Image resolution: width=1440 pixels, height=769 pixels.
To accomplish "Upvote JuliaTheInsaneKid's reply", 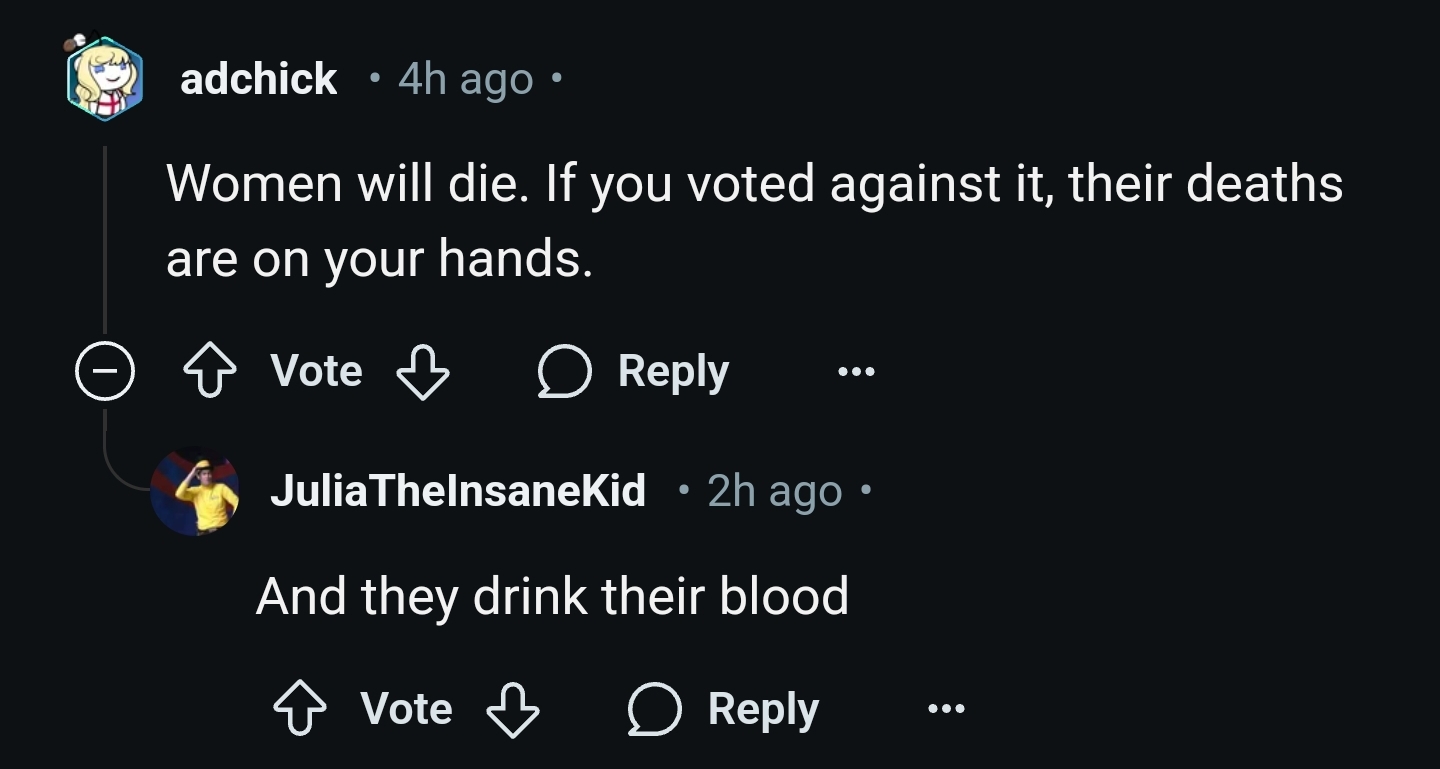I will [x=299, y=710].
